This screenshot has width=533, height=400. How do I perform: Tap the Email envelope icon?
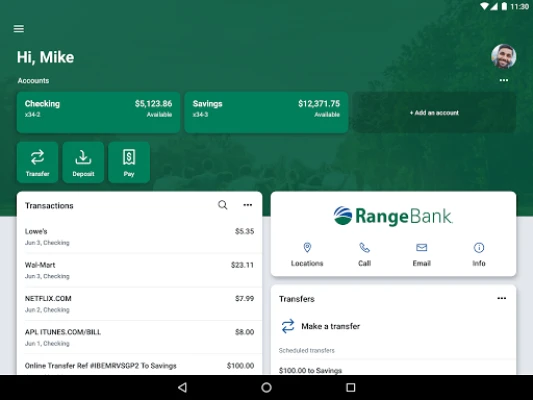pyautogui.click(x=422, y=247)
